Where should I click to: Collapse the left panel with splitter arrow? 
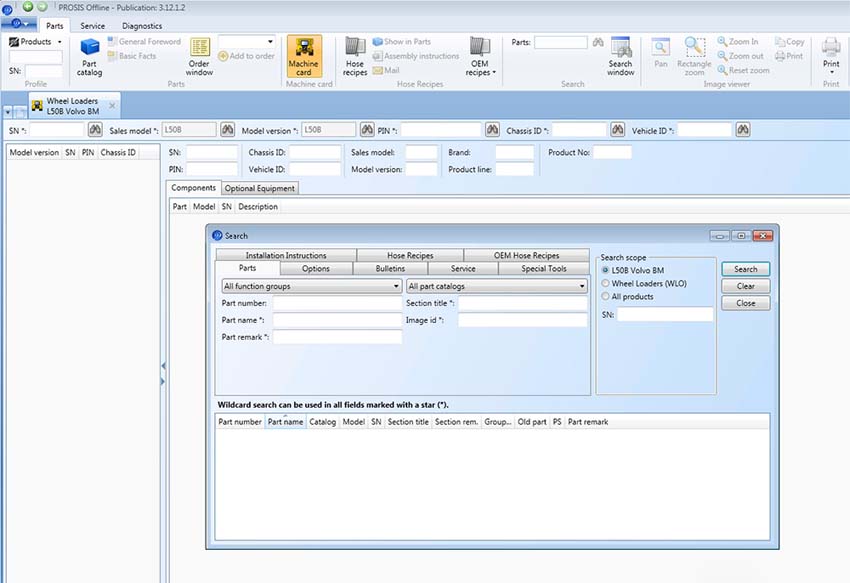(163, 366)
